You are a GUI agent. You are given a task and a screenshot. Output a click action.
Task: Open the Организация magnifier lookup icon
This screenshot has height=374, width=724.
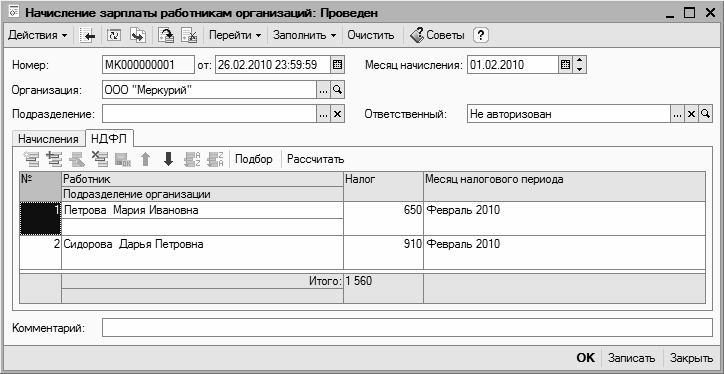pyautogui.click(x=338, y=90)
